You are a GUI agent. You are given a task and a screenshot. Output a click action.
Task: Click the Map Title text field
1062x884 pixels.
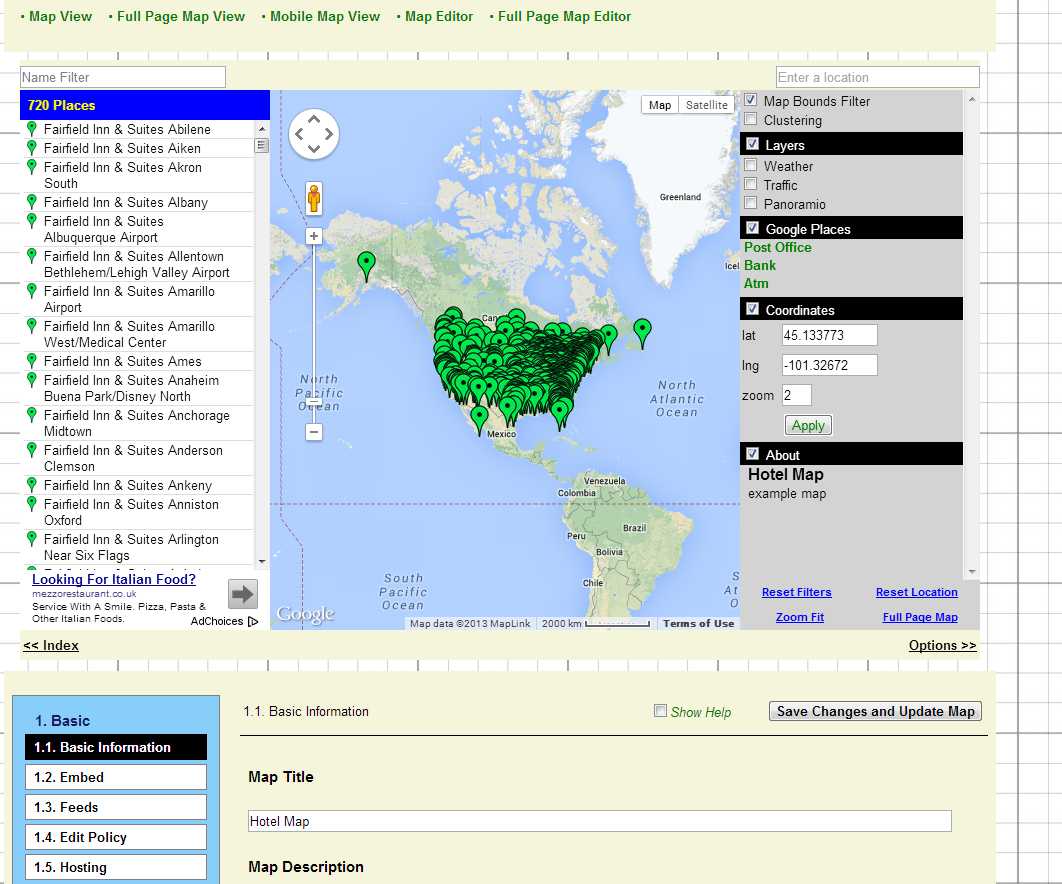(x=599, y=821)
